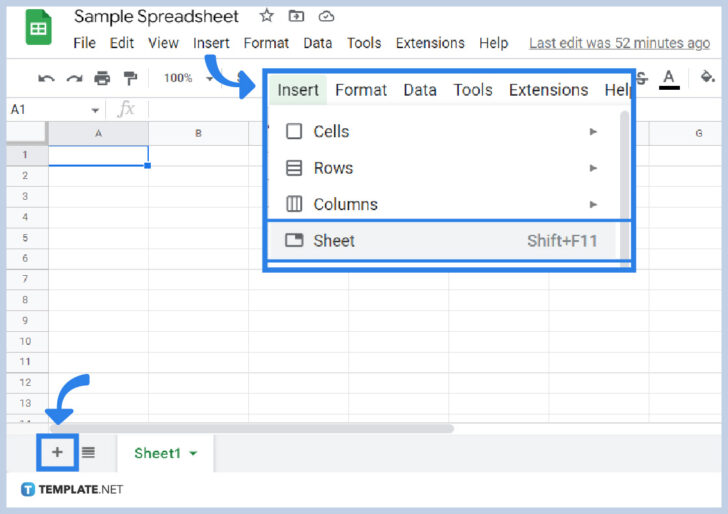Click the print icon

pos(102,78)
